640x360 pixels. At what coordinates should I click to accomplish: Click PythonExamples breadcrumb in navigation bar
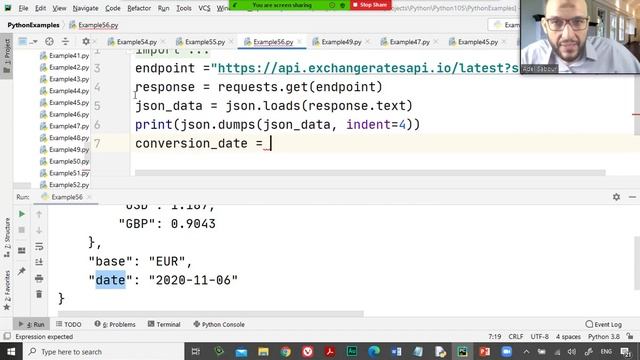[33, 25]
